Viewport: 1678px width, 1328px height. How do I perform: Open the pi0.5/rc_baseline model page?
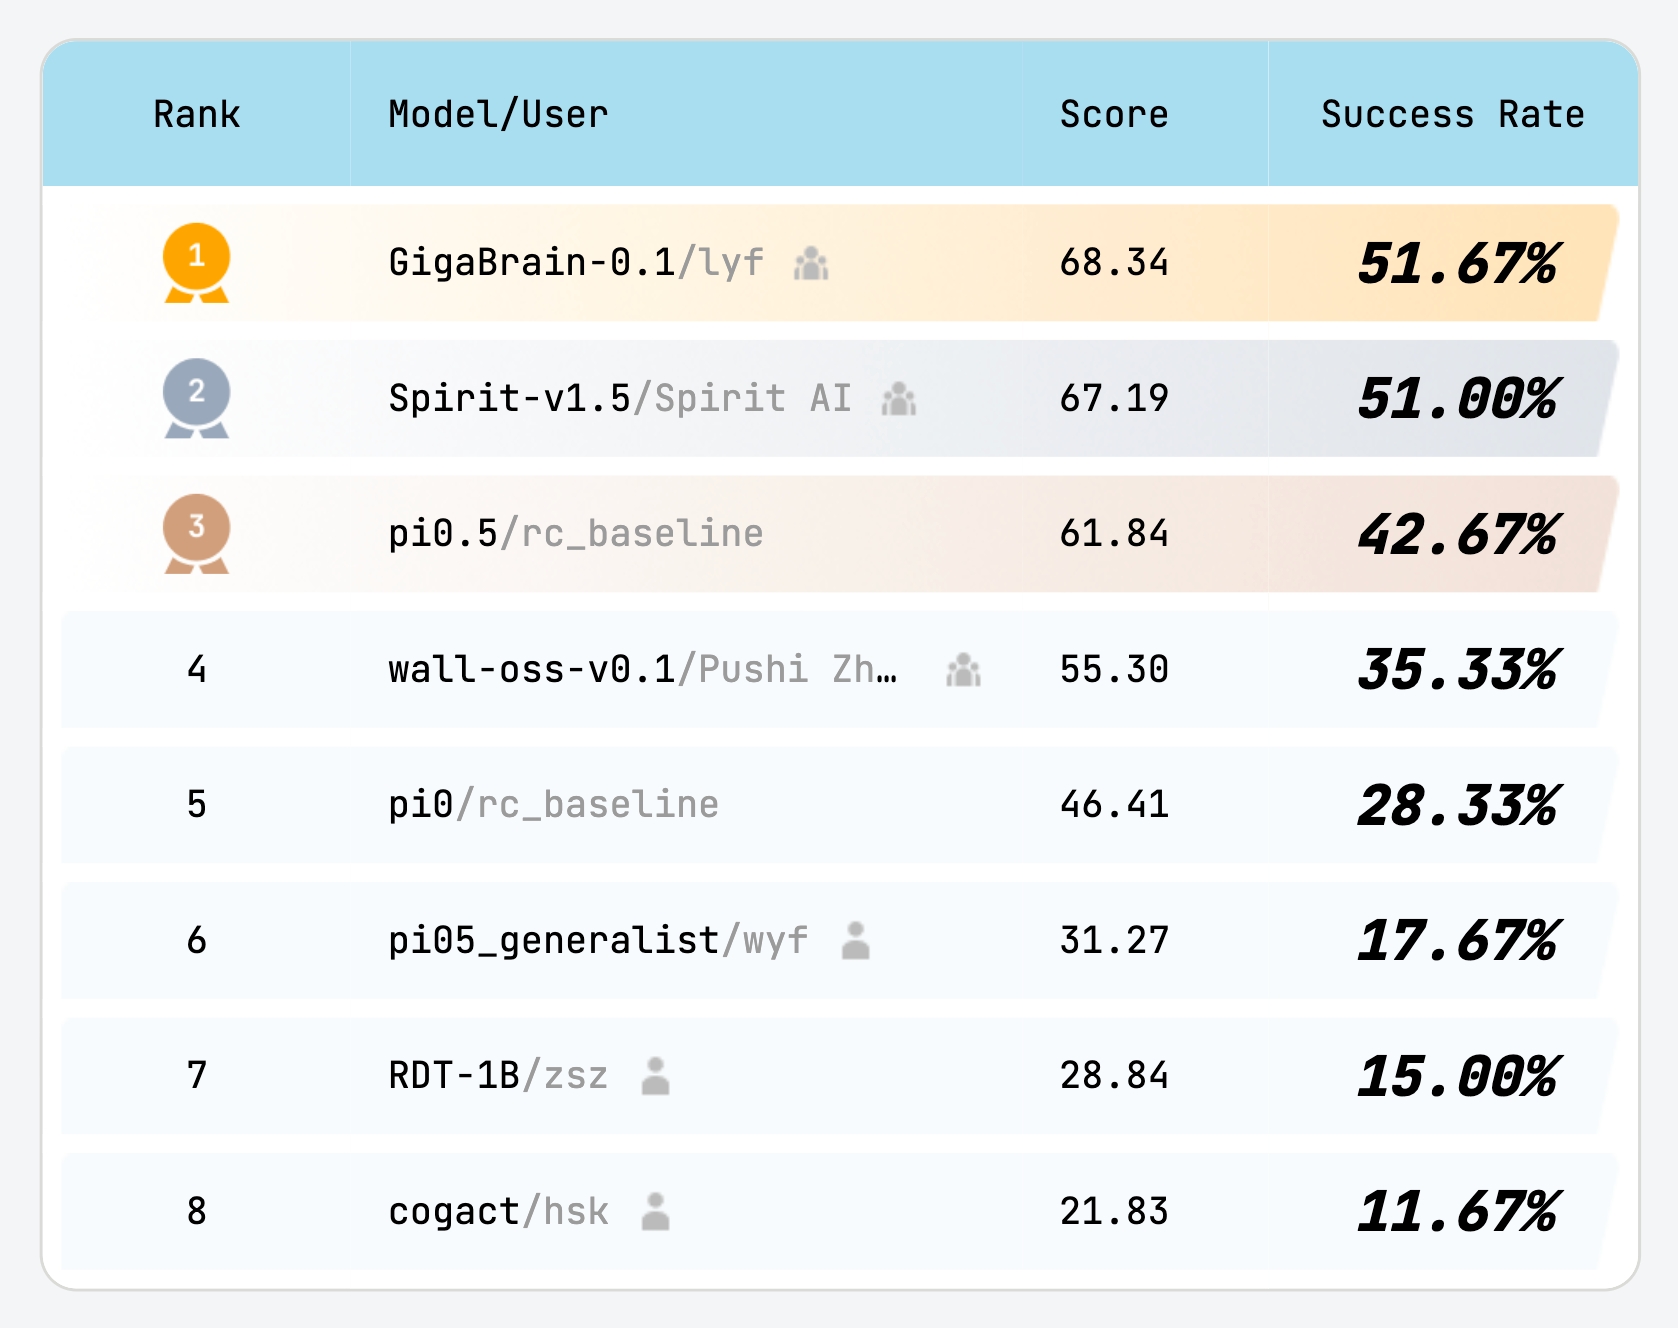click(x=576, y=535)
